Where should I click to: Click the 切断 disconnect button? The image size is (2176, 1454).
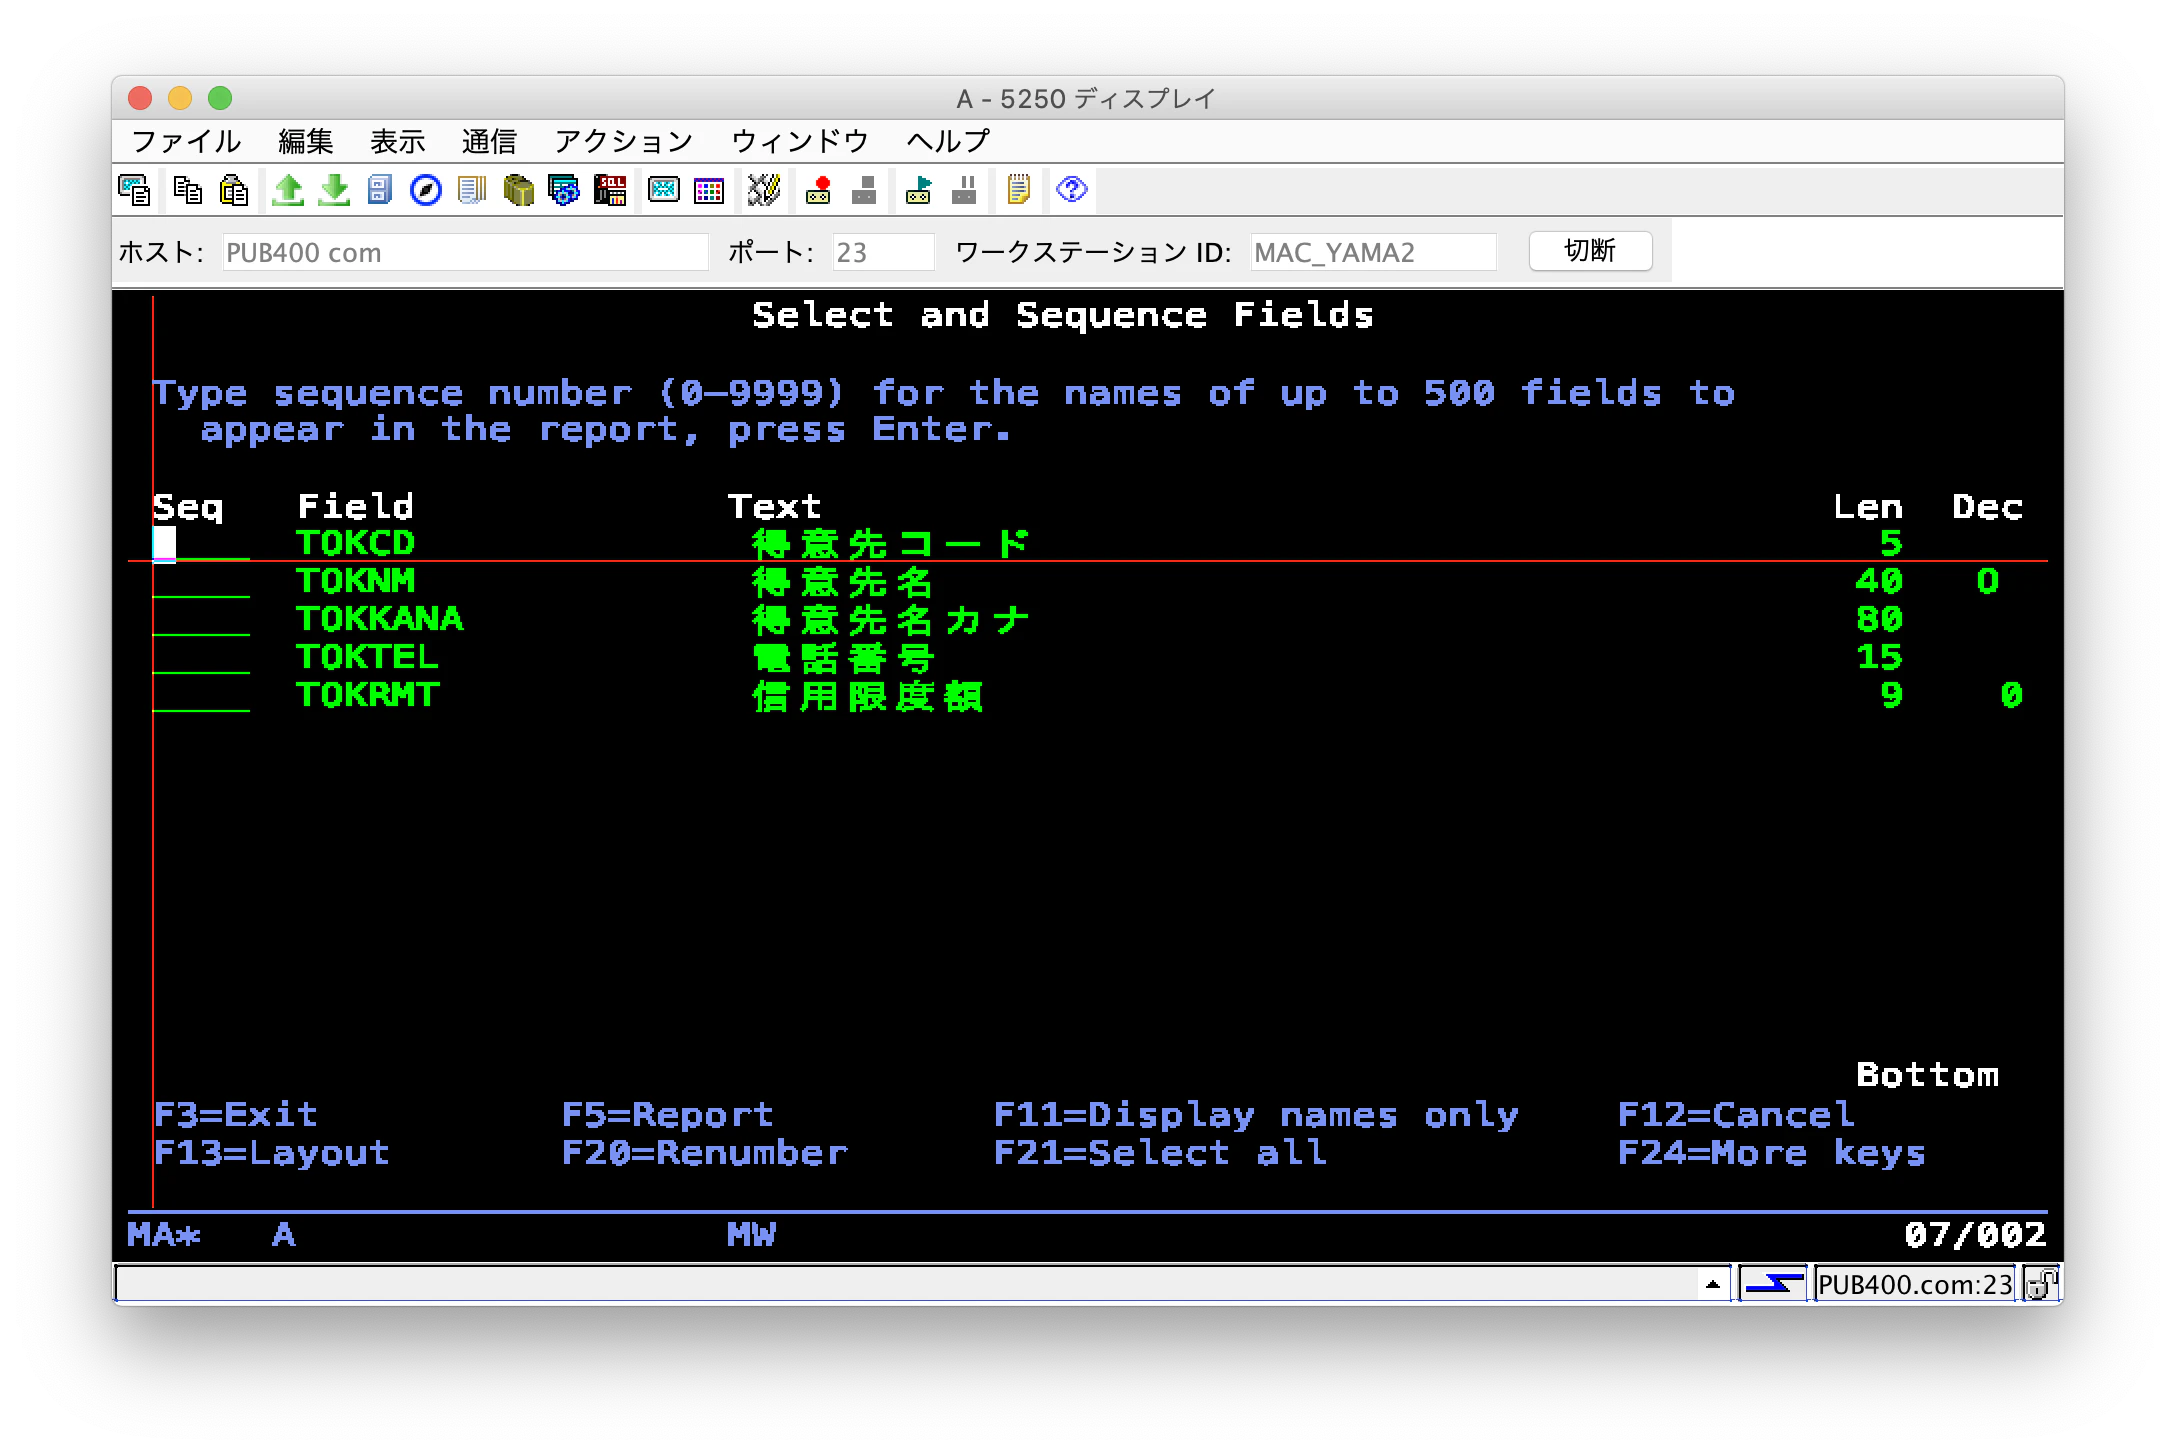[x=1590, y=251]
